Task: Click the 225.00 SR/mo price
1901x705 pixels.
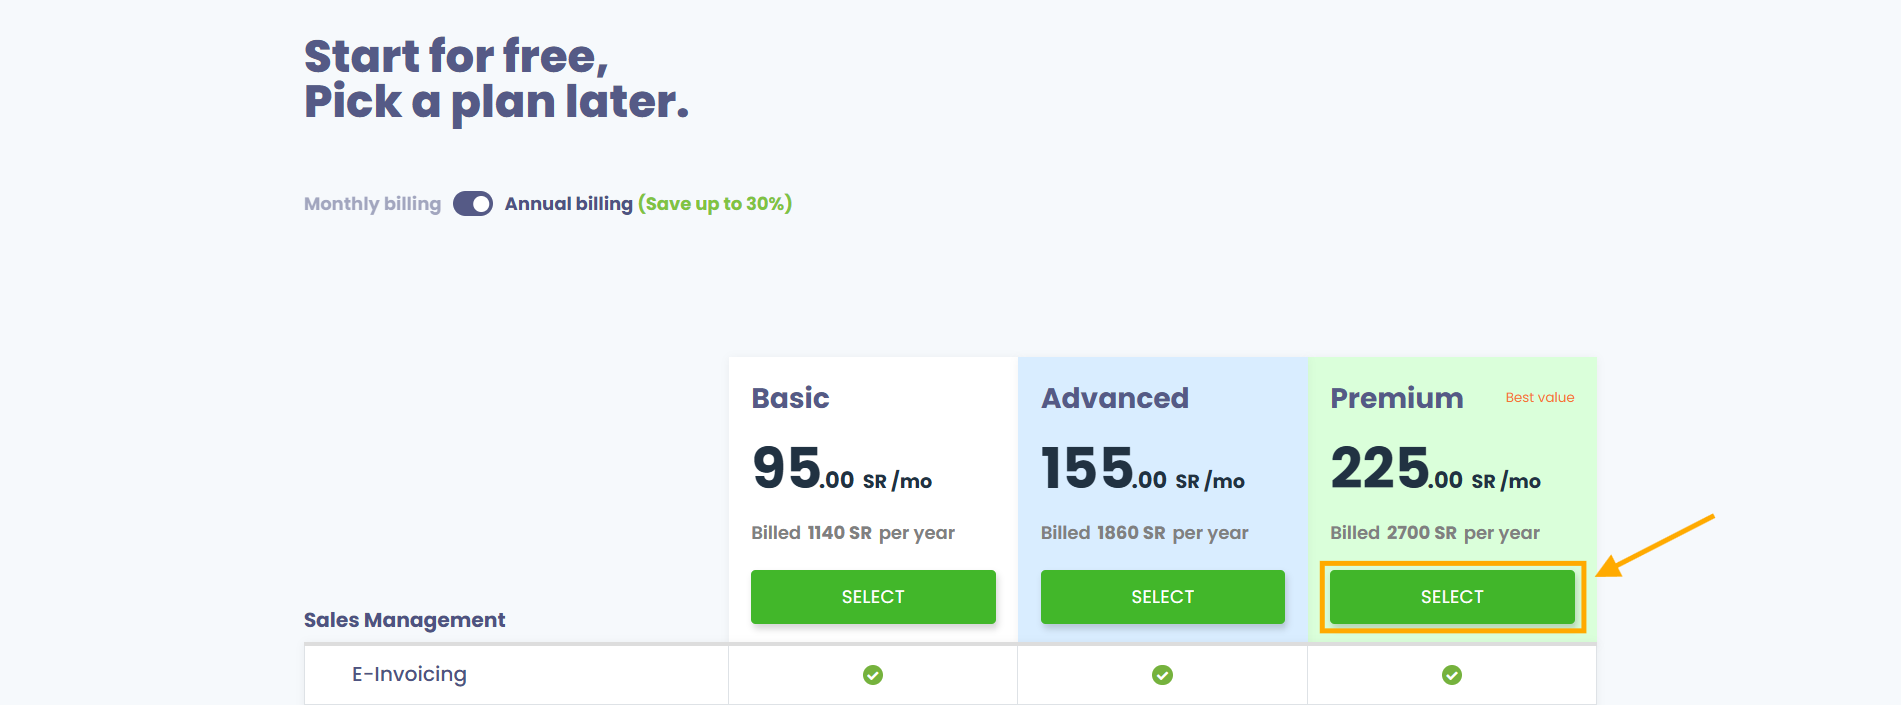Action: [x=1436, y=469]
